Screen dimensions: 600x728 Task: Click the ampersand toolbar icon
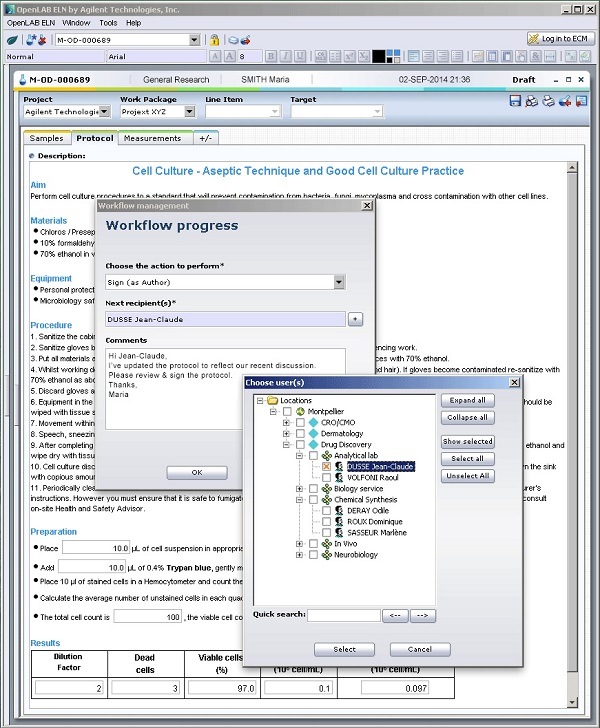(x=536, y=57)
